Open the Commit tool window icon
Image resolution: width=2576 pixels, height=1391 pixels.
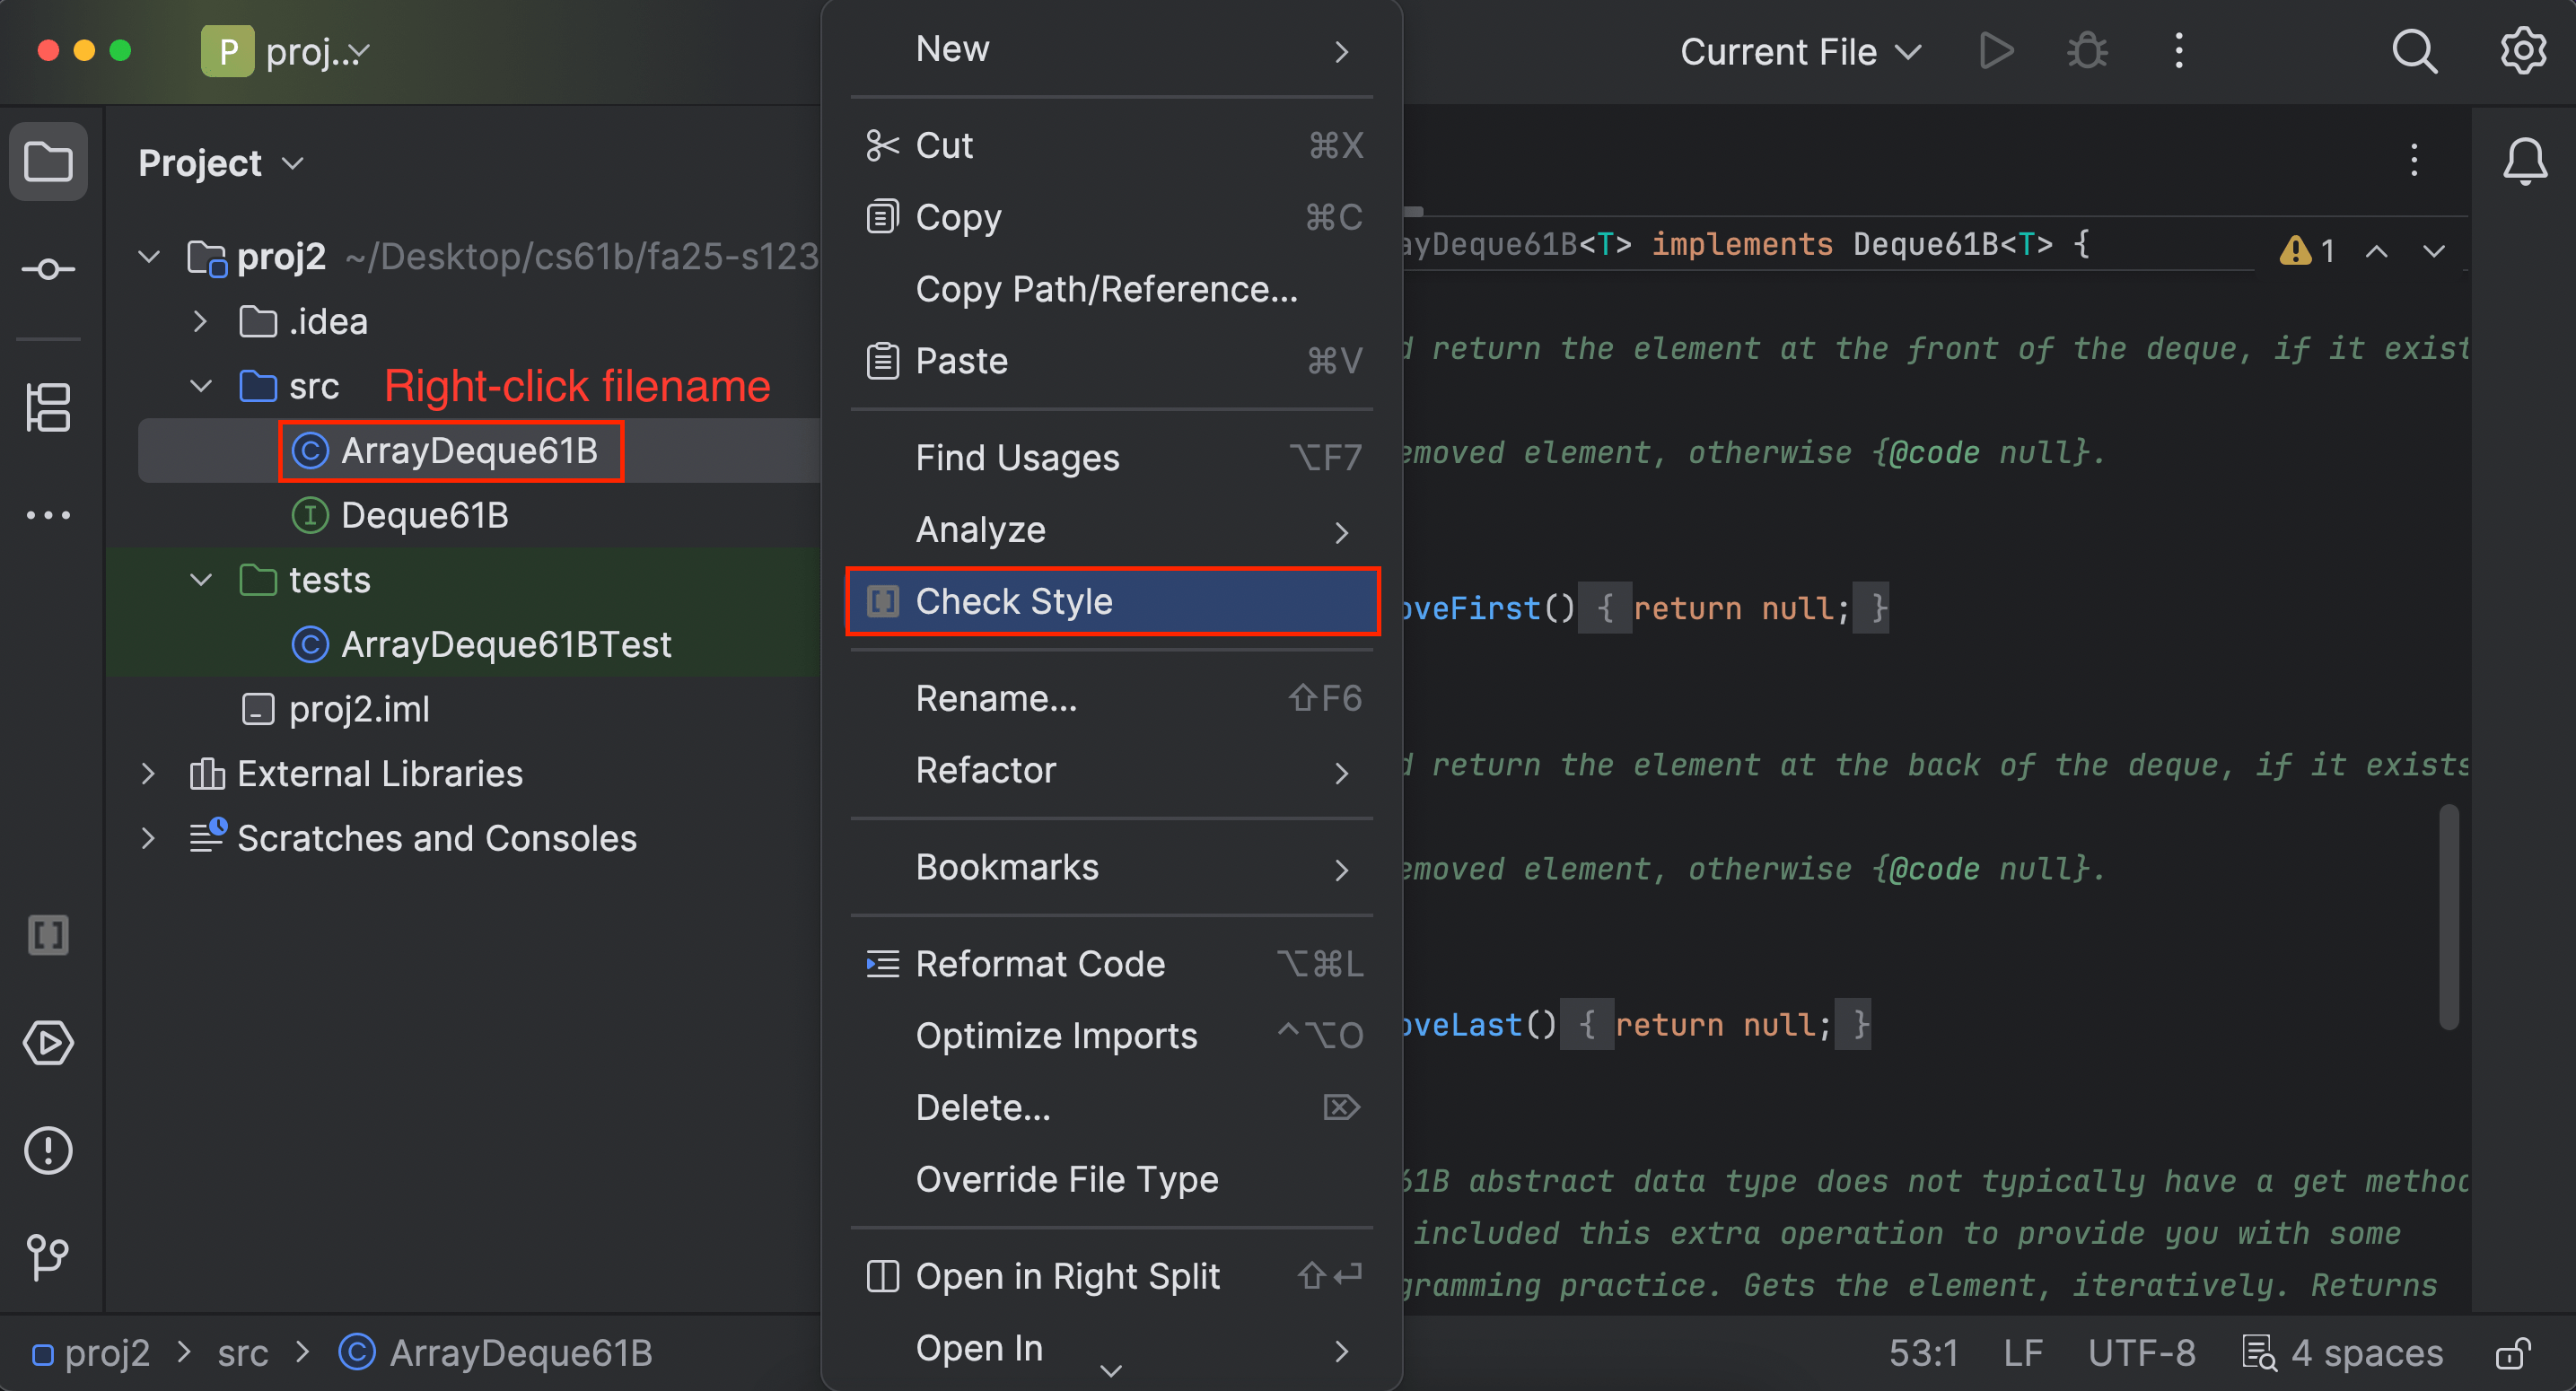click(x=48, y=269)
